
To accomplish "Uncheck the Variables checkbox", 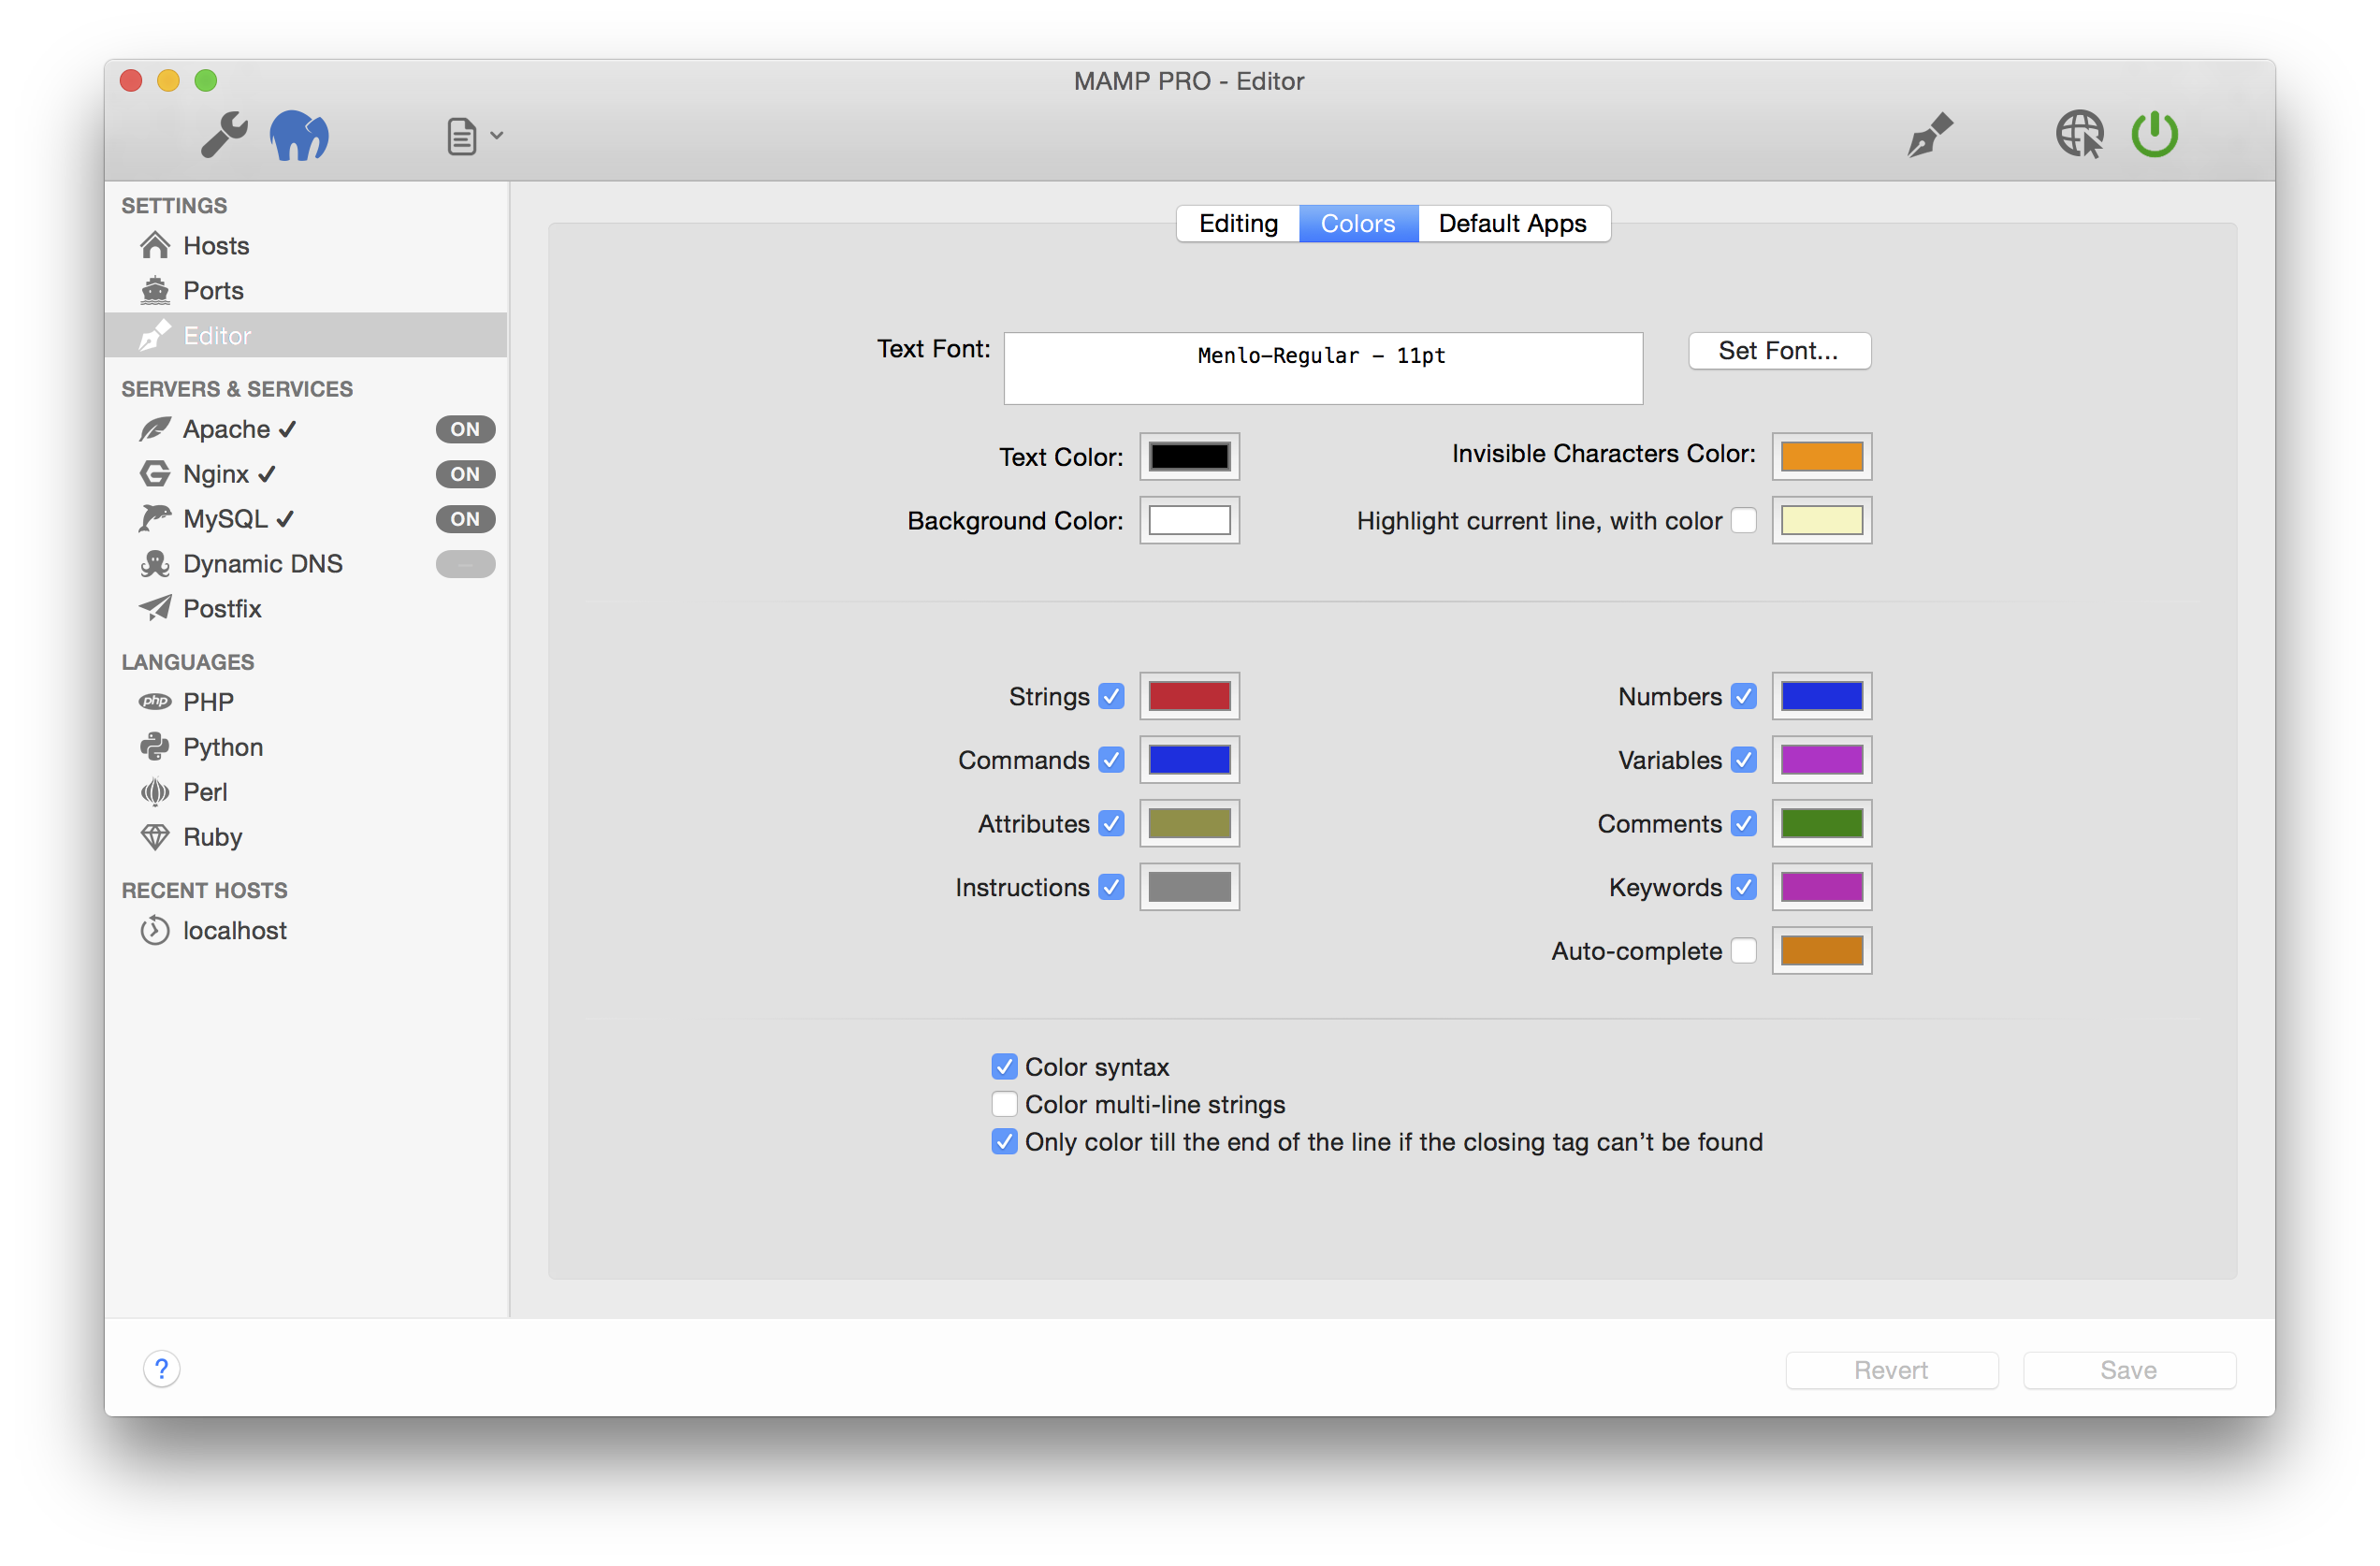I will (x=1744, y=760).
